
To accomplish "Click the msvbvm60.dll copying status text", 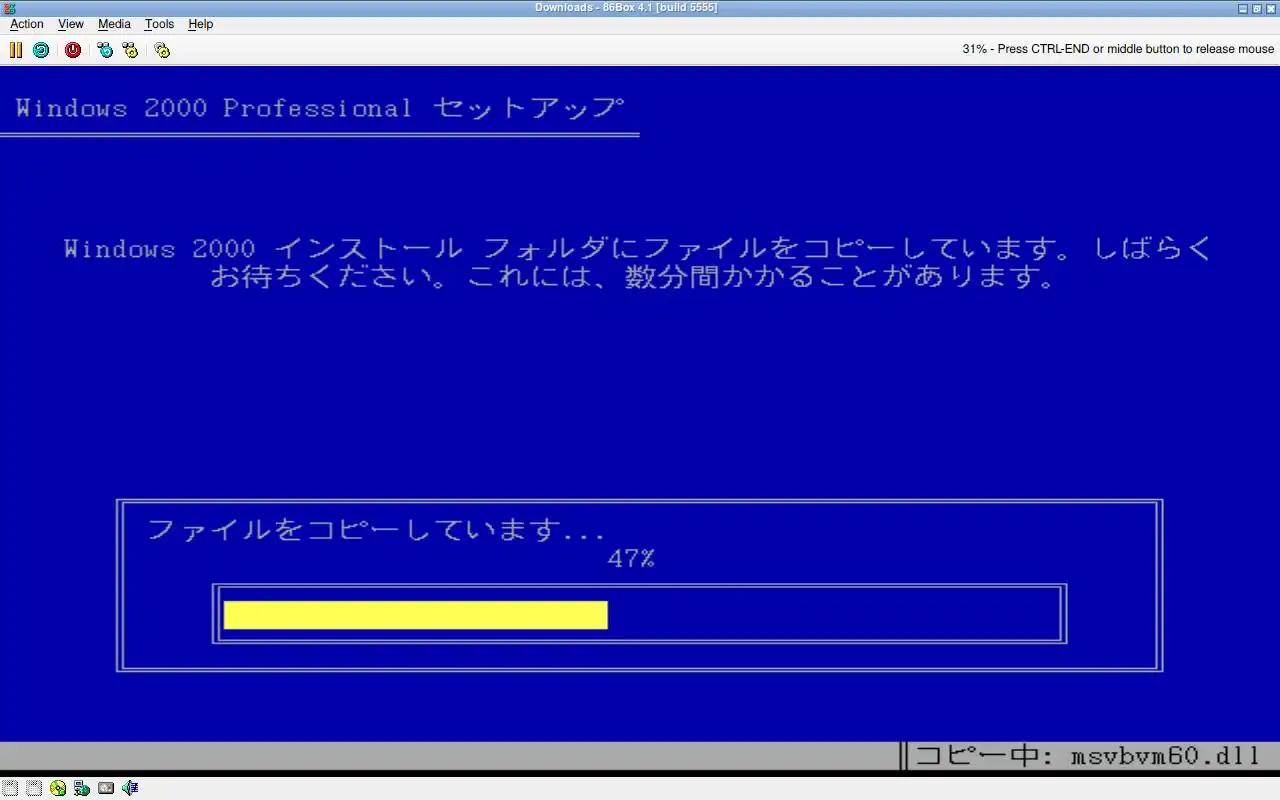I will point(1088,755).
